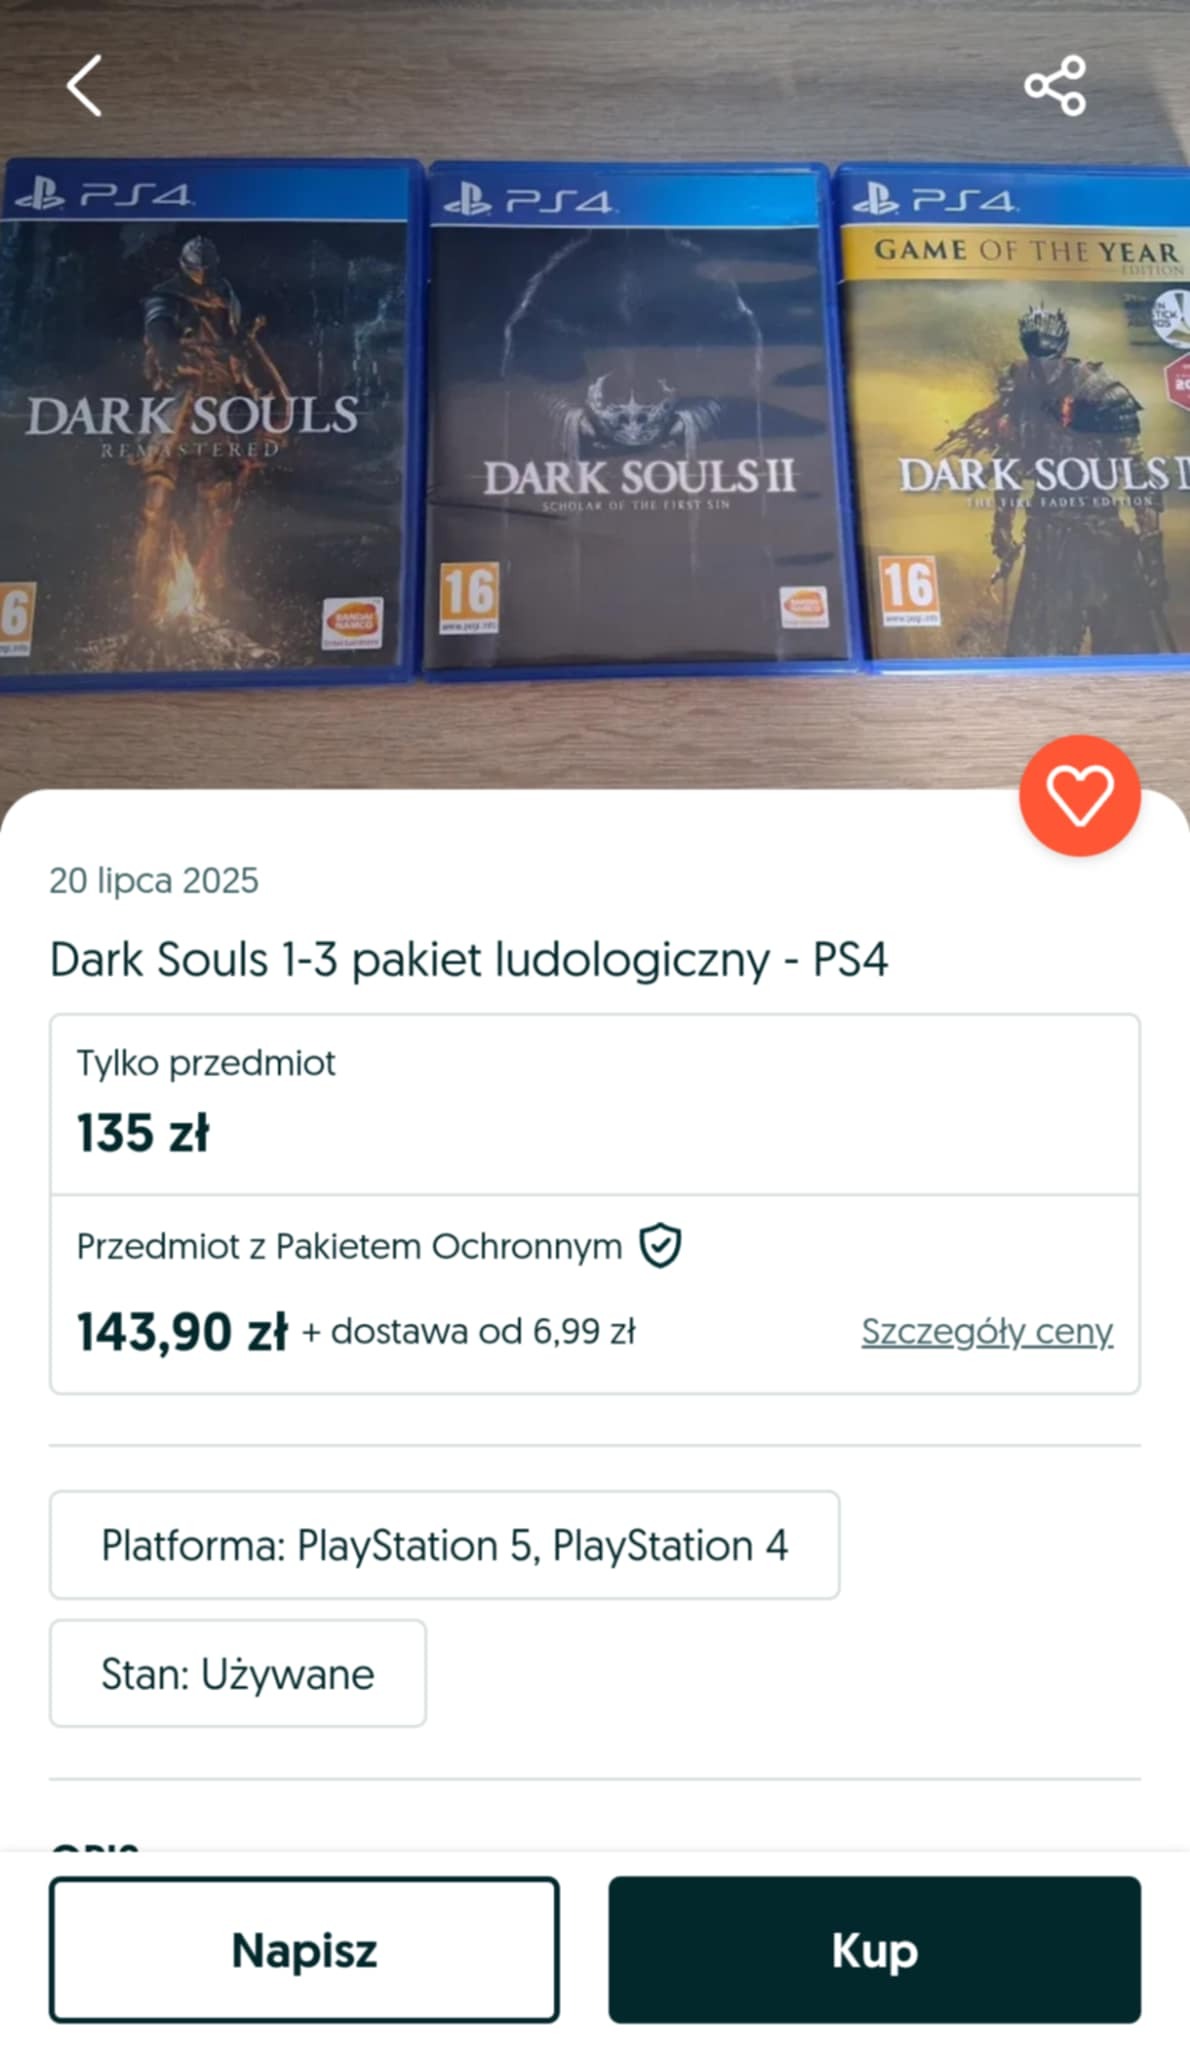Open the Szczegóły ceny link
This screenshot has width=1190, height=2048.
(987, 1331)
